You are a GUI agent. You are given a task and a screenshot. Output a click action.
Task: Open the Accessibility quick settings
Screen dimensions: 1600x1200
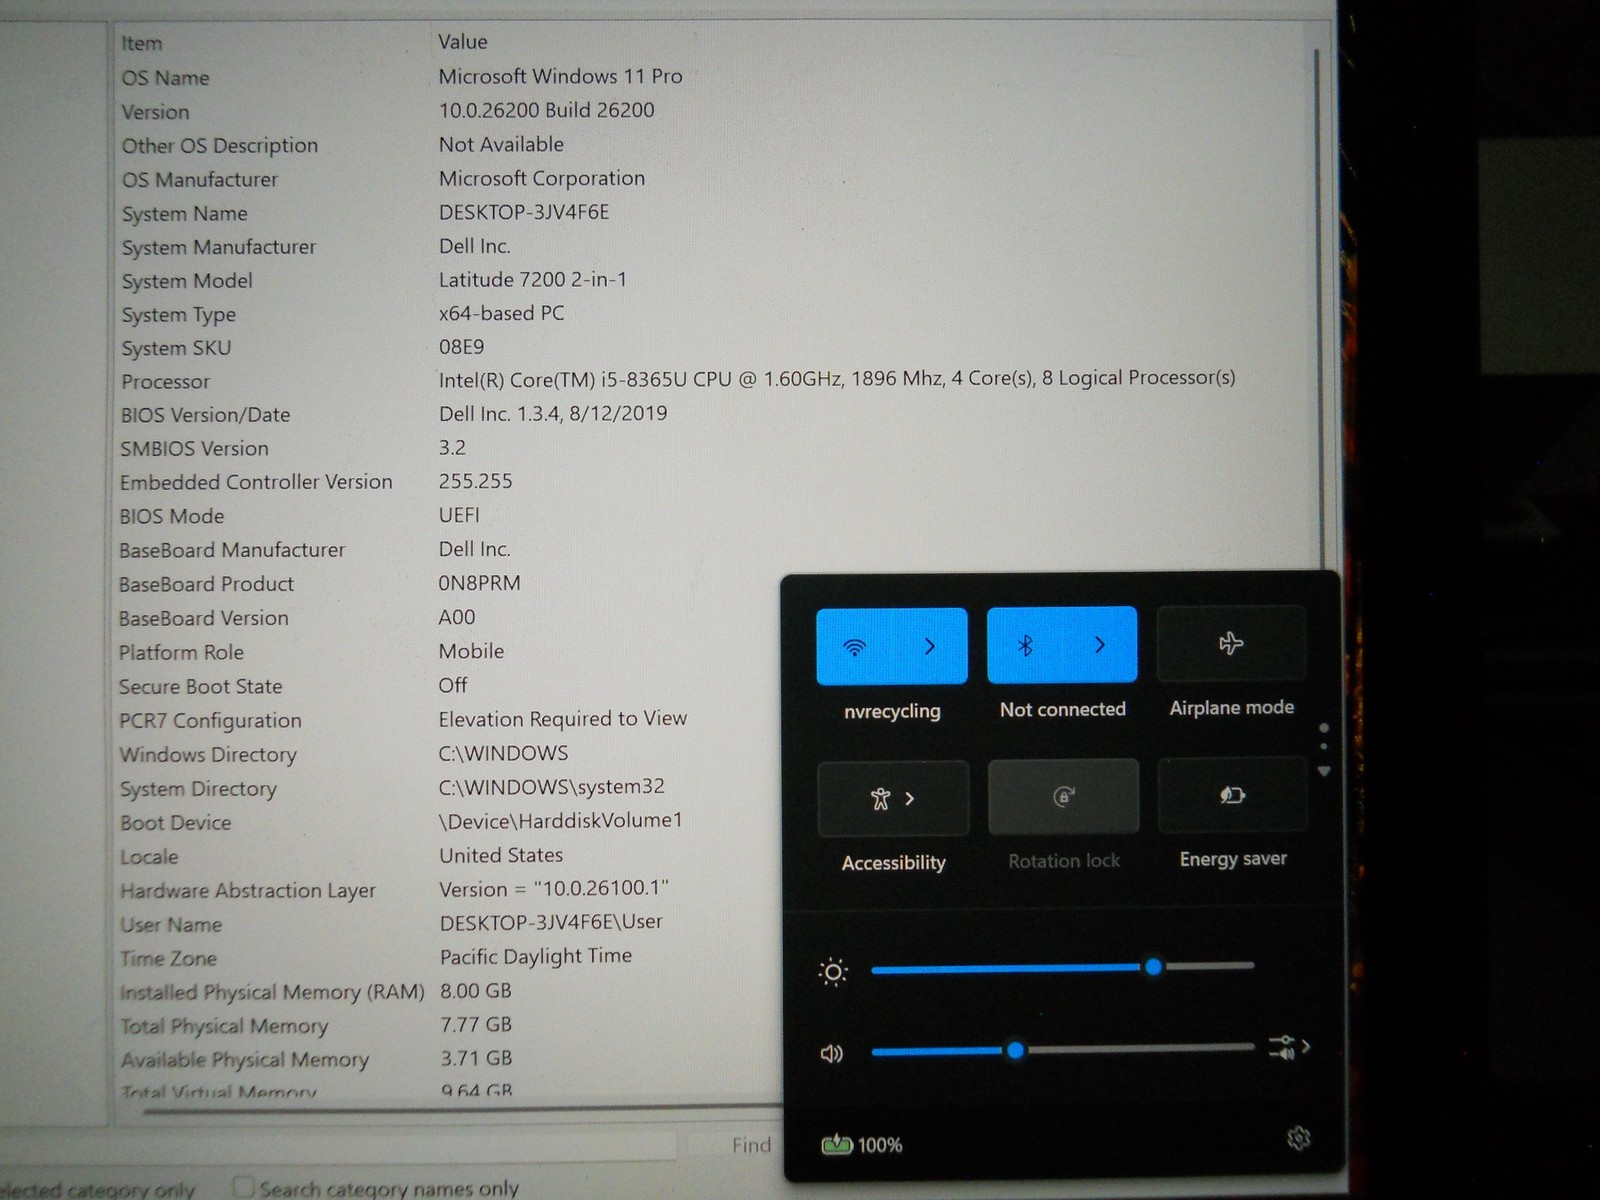click(x=893, y=798)
